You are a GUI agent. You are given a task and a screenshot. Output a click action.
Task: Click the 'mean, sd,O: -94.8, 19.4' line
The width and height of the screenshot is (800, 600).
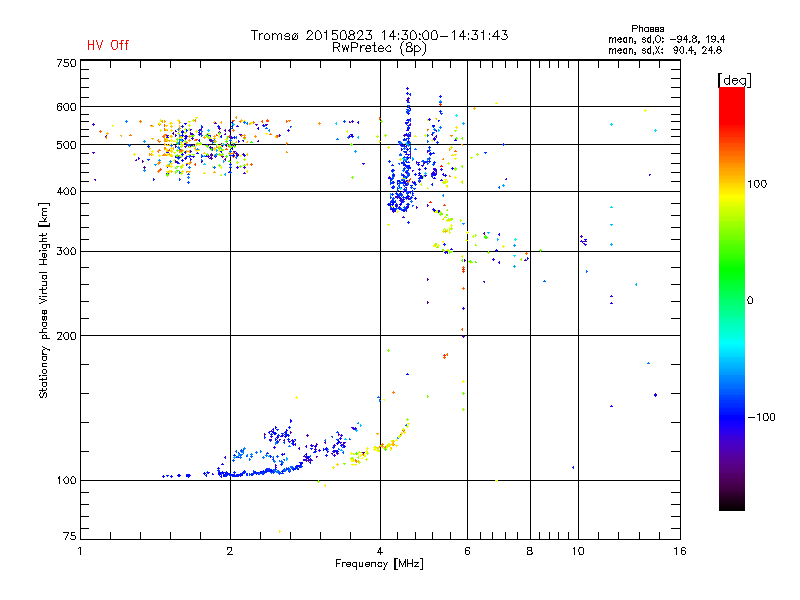(666, 39)
